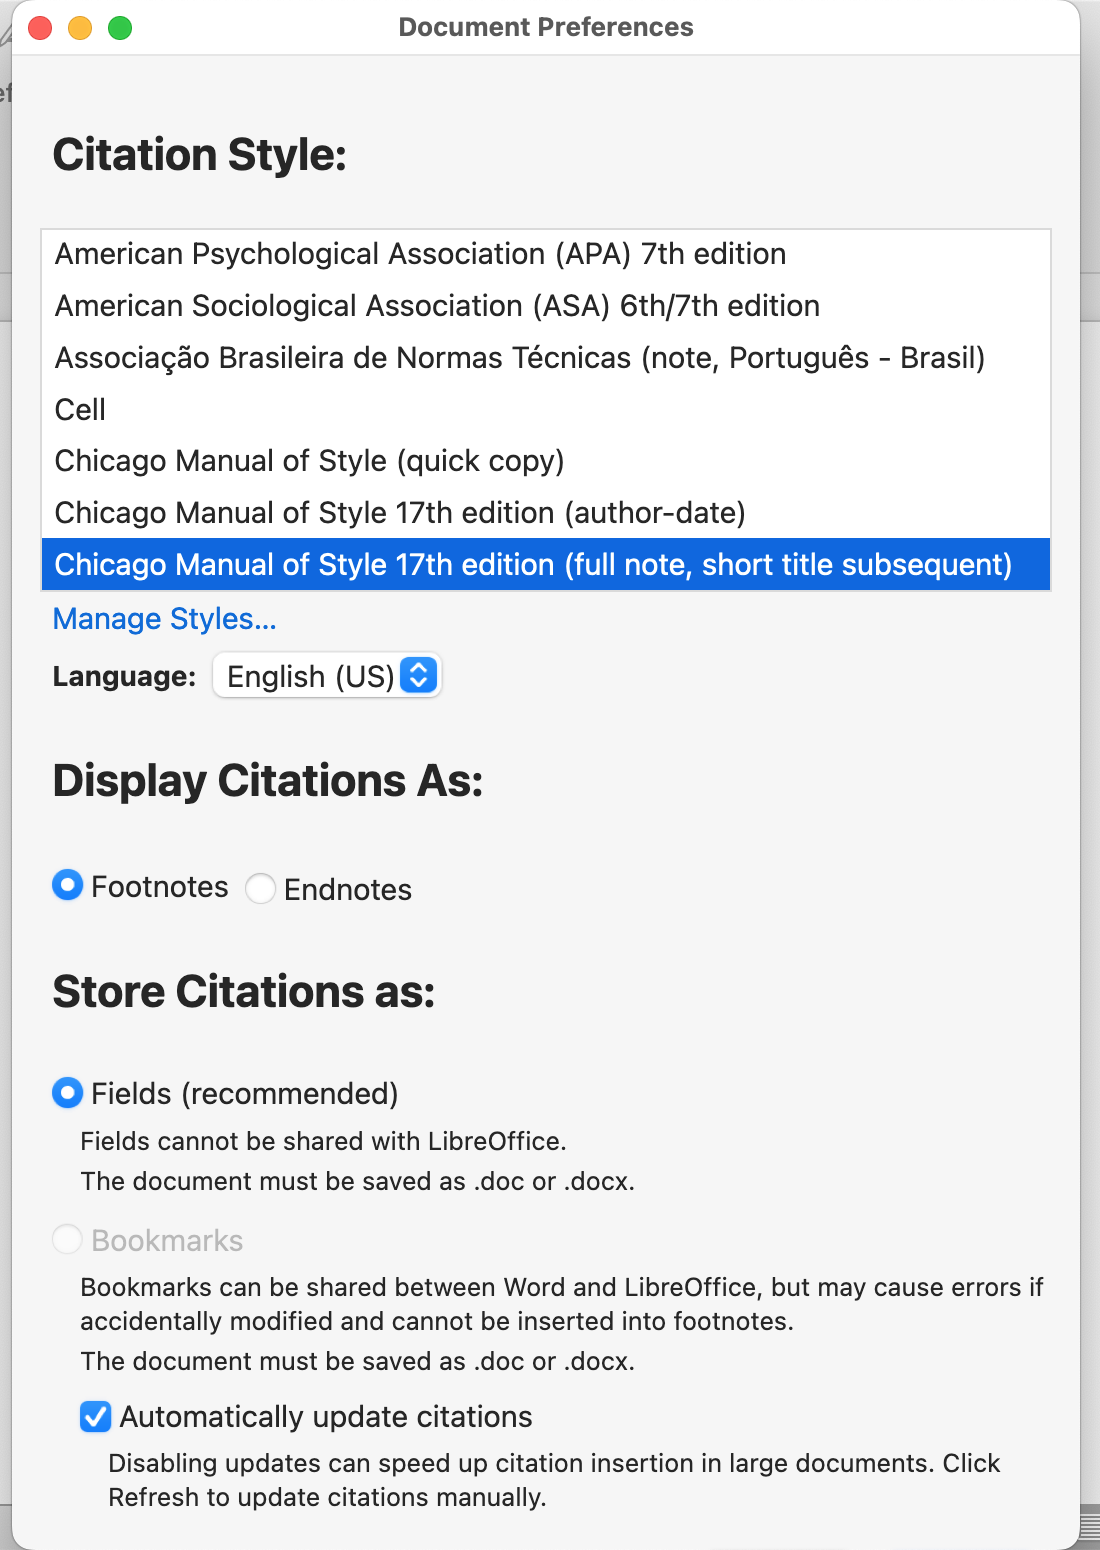
Task: Select American Sociological Association (ASA) 6th/7th edition
Action: pos(546,306)
